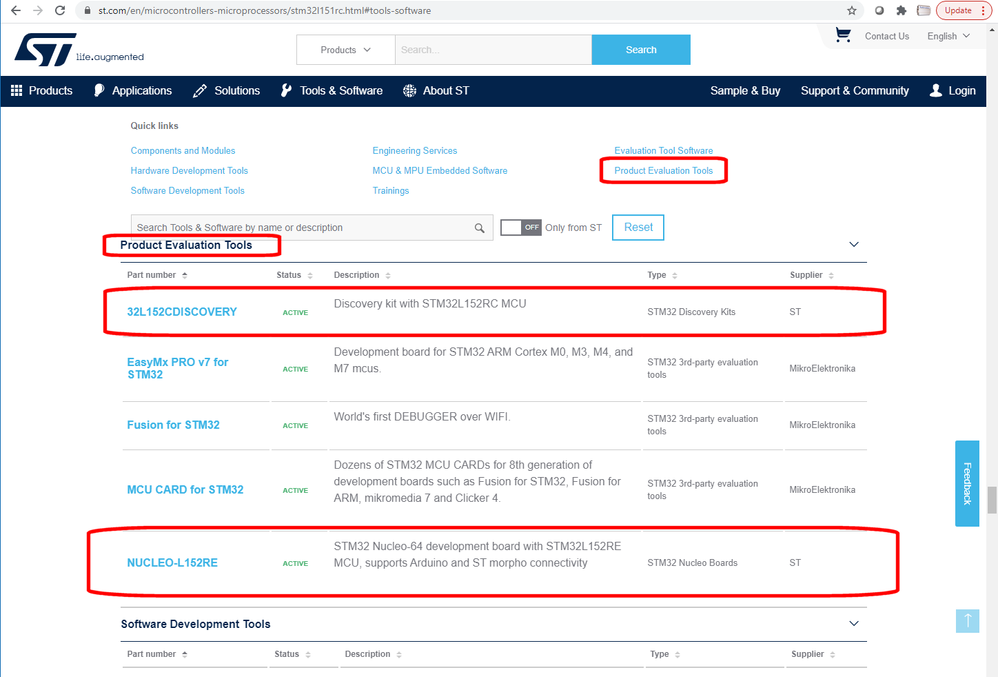Open Product Evaluation Tools quick link

click(x=663, y=171)
